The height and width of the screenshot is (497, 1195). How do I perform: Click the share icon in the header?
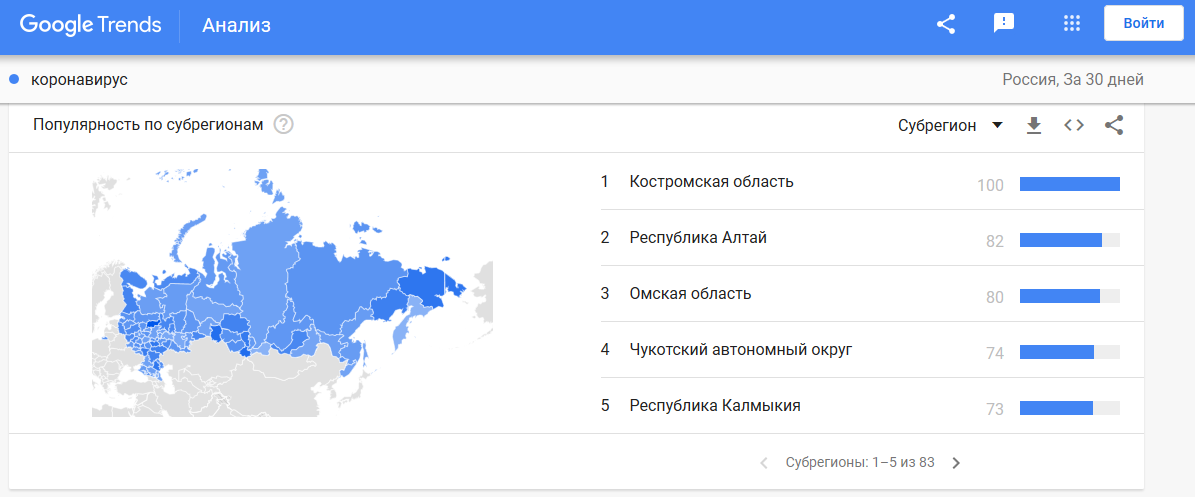(x=946, y=24)
